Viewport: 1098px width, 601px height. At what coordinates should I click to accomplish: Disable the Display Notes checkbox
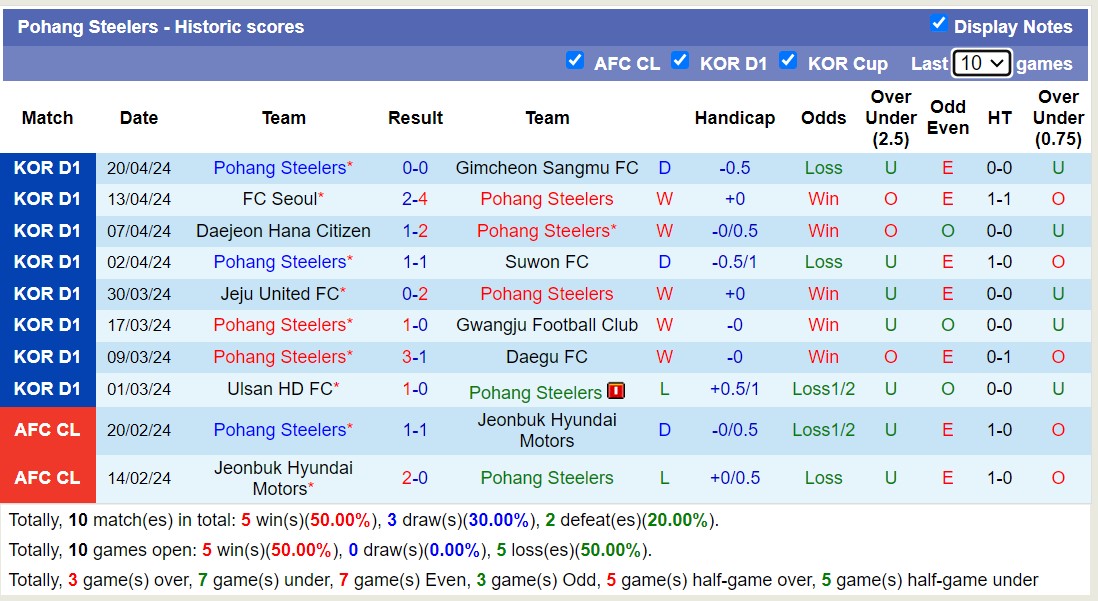pos(938,26)
